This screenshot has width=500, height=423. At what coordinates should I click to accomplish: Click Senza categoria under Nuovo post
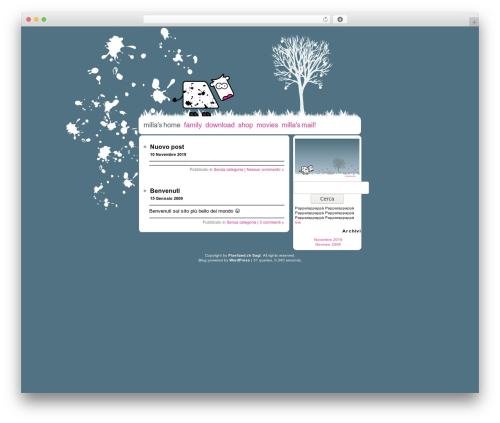click(x=228, y=170)
